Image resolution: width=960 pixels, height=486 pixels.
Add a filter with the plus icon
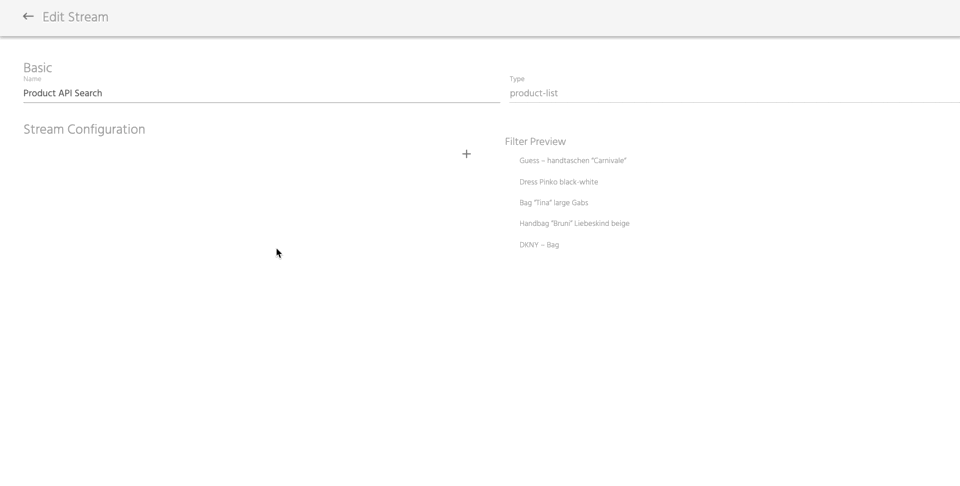467,154
